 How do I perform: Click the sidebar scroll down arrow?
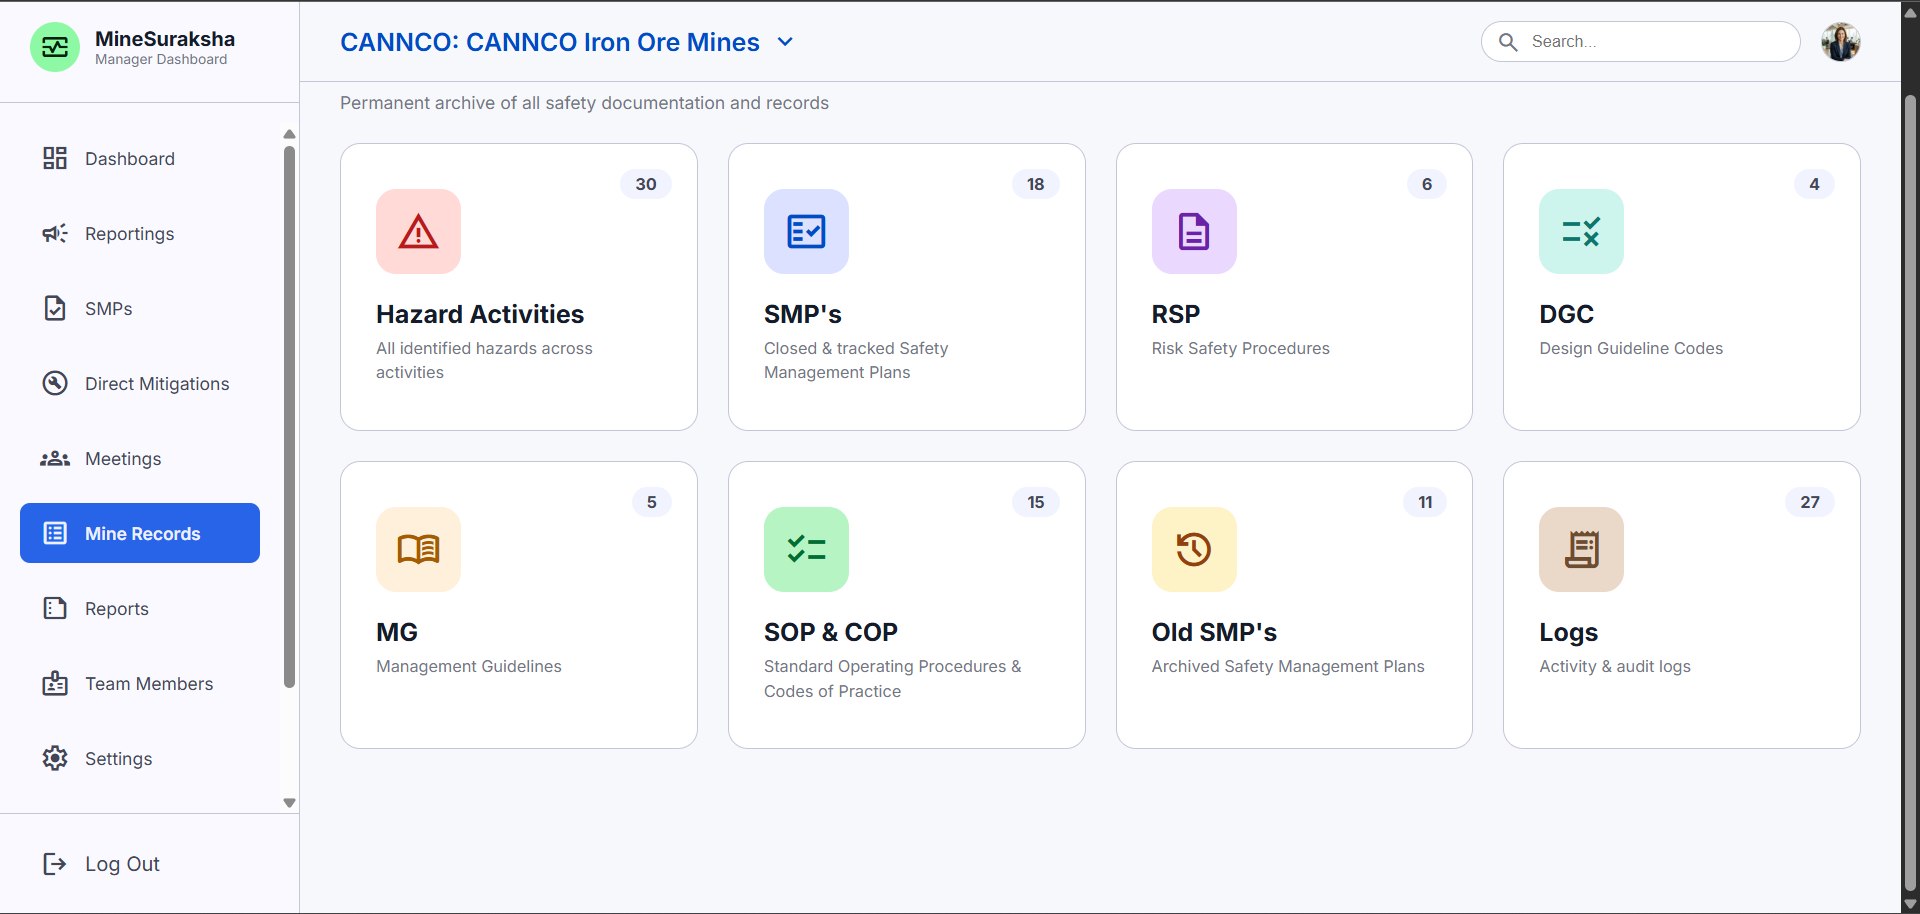tap(289, 803)
